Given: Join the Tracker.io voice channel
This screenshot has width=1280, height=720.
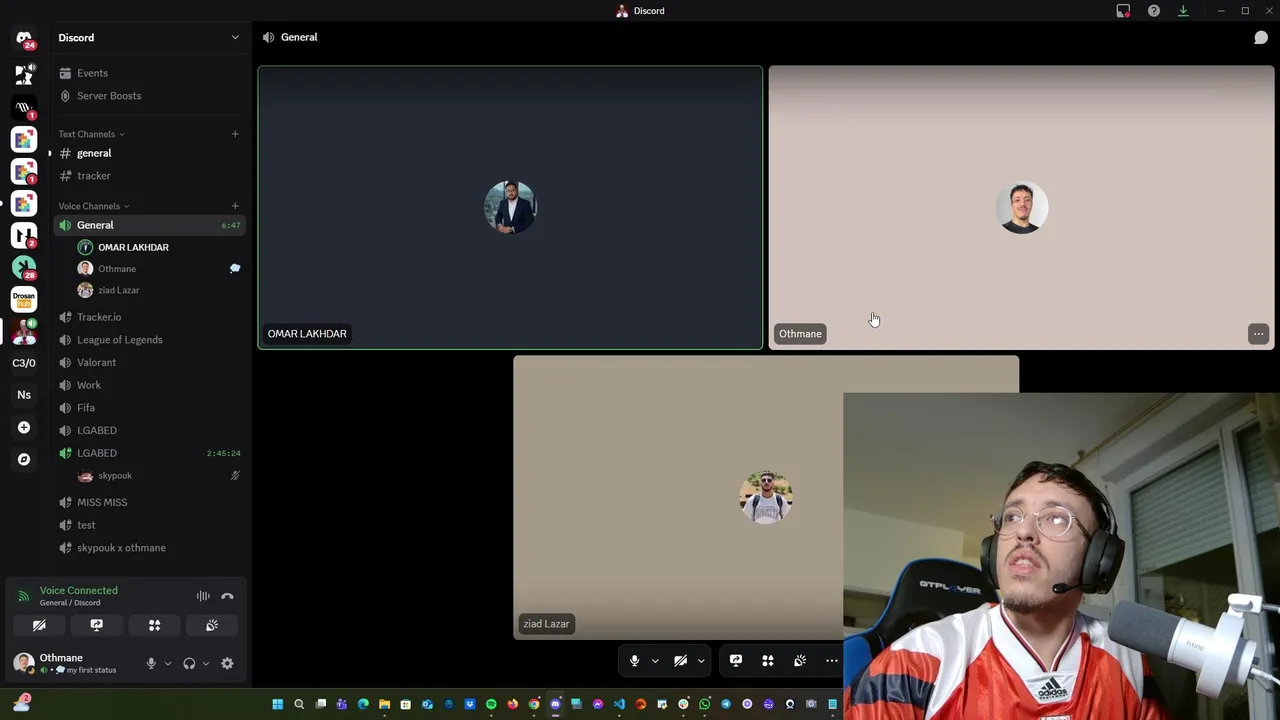Looking at the screenshot, I should pyautogui.click(x=149, y=317).
